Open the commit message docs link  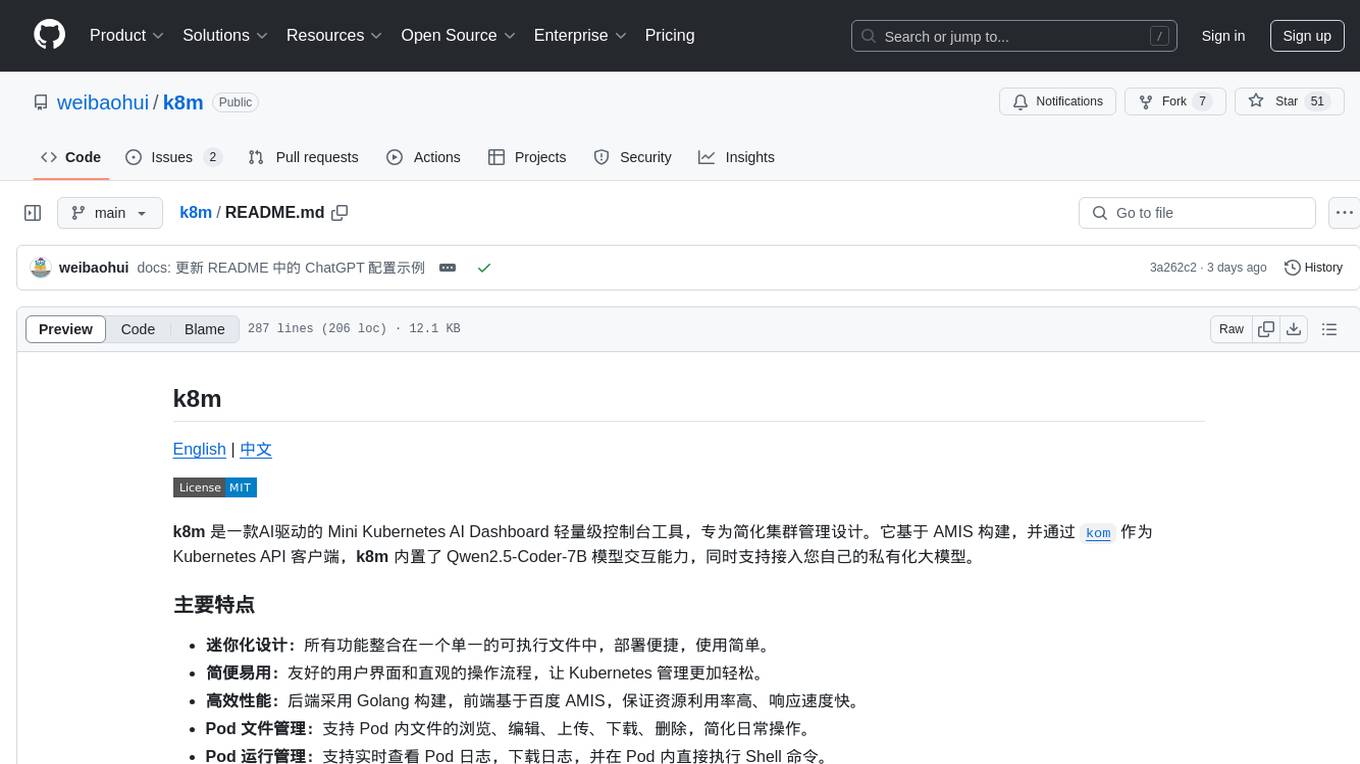(x=281, y=267)
